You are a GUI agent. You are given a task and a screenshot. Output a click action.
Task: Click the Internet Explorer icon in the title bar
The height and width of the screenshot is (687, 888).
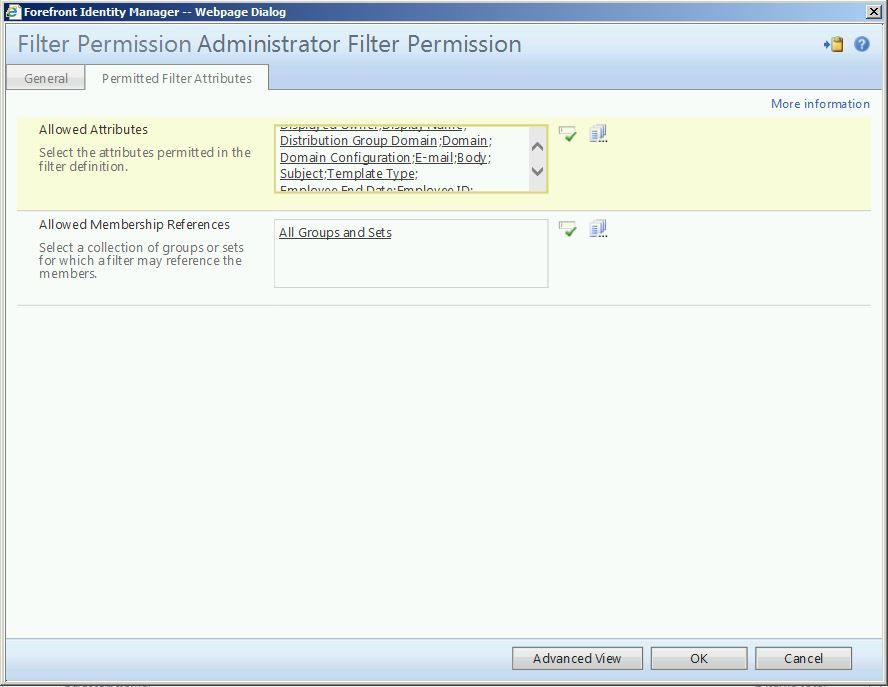pyautogui.click(x=13, y=12)
